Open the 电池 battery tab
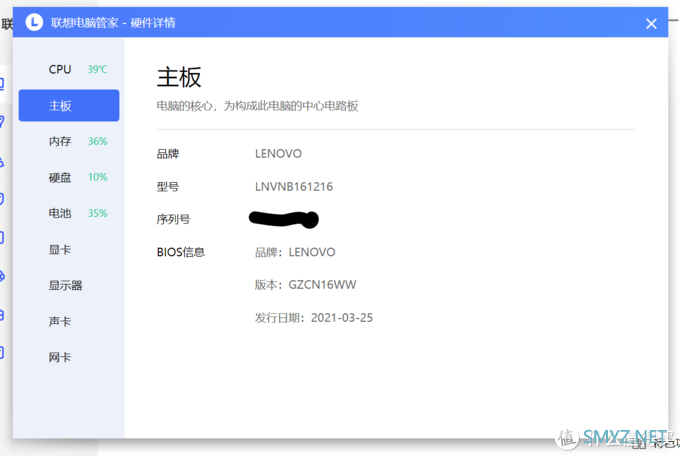The height and width of the screenshot is (456, 680). click(69, 213)
